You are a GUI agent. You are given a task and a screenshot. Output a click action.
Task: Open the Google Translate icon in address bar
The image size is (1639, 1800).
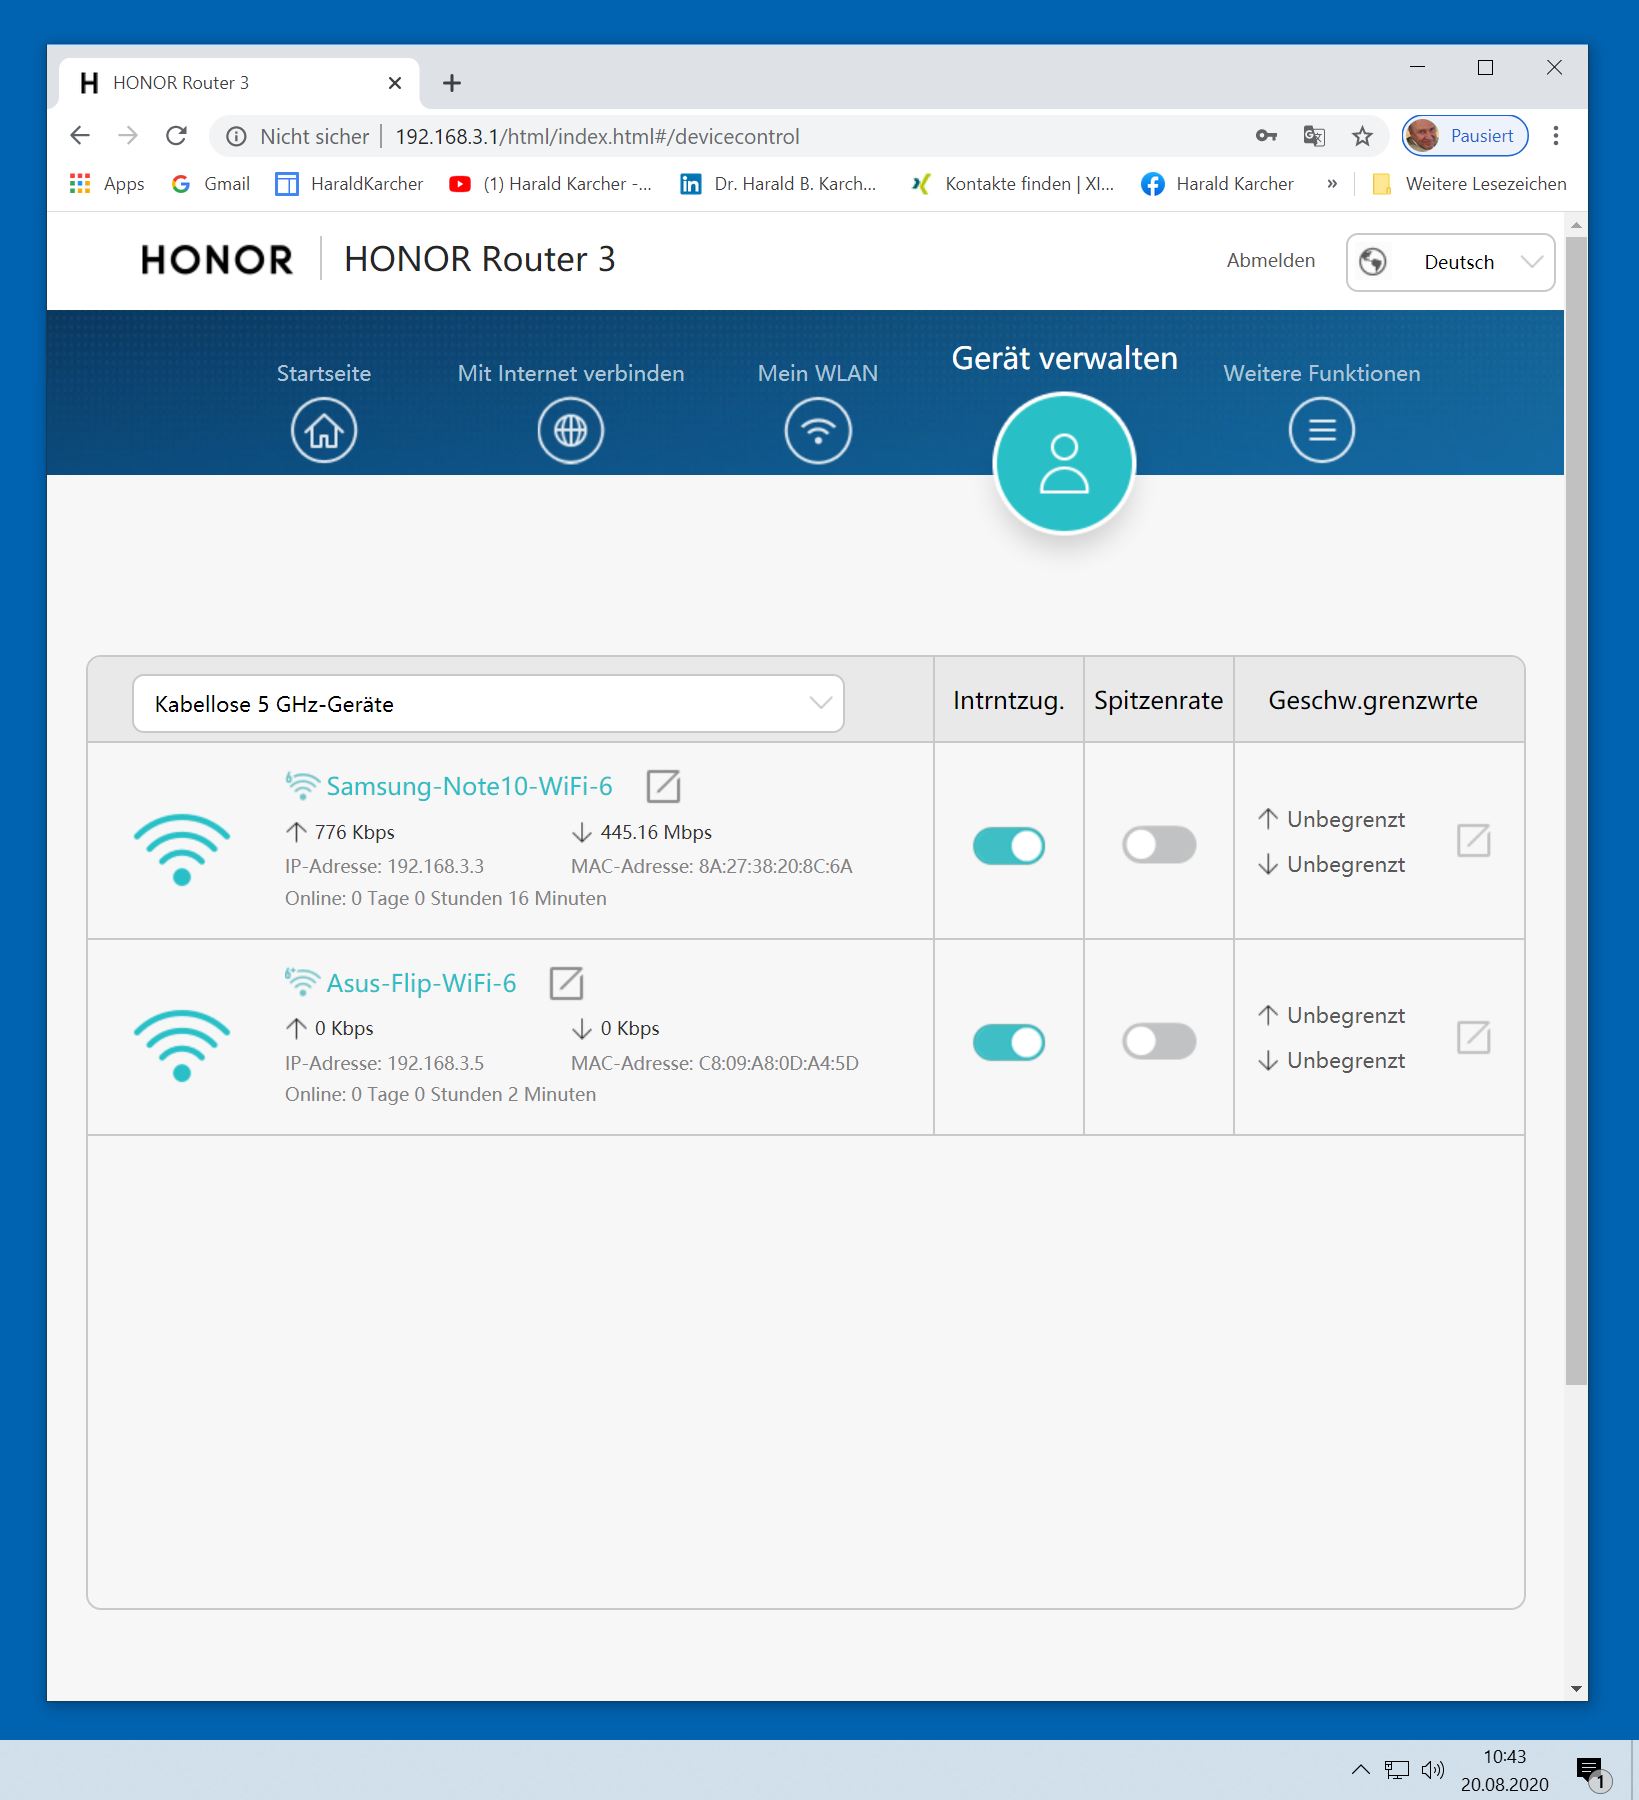coord(1314,136)
